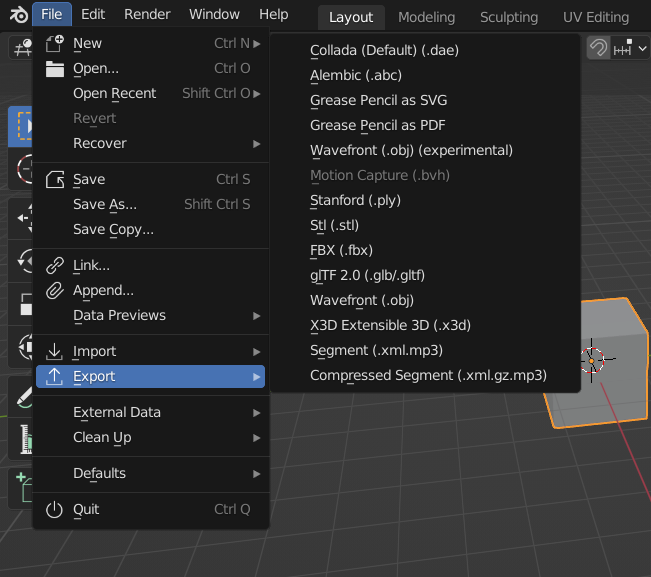Export as glTF 2.0 (.glb/.gltf)
Viewport: 651px width, 577px height.
click(x=425, y=275)
